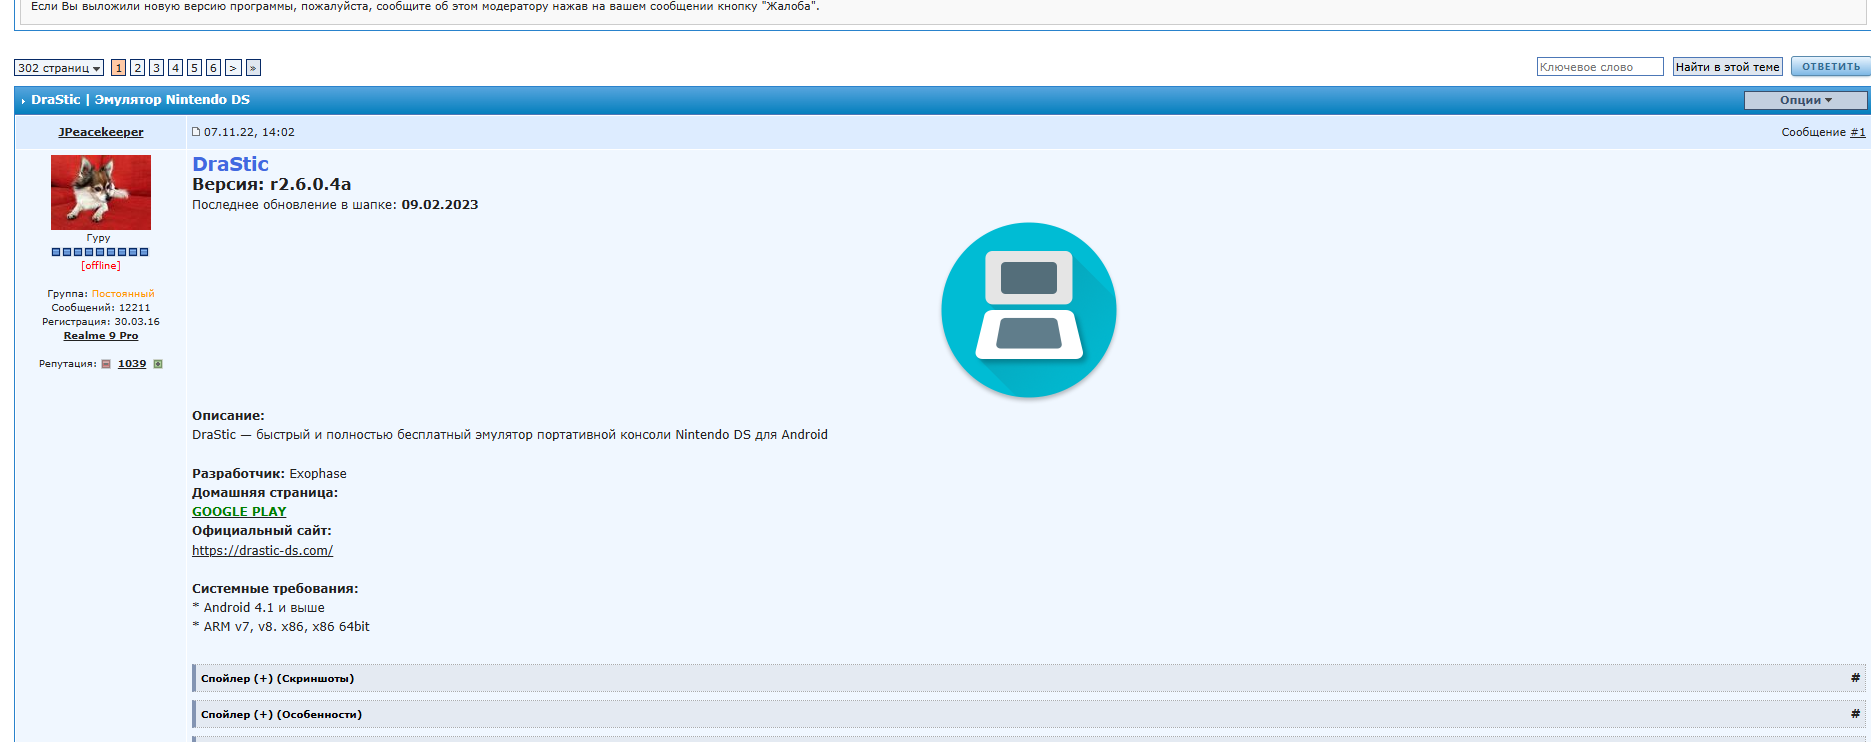Go to page 2 of the topic
This screenshot has height=742, width=1871.
(x=138, y=68)
